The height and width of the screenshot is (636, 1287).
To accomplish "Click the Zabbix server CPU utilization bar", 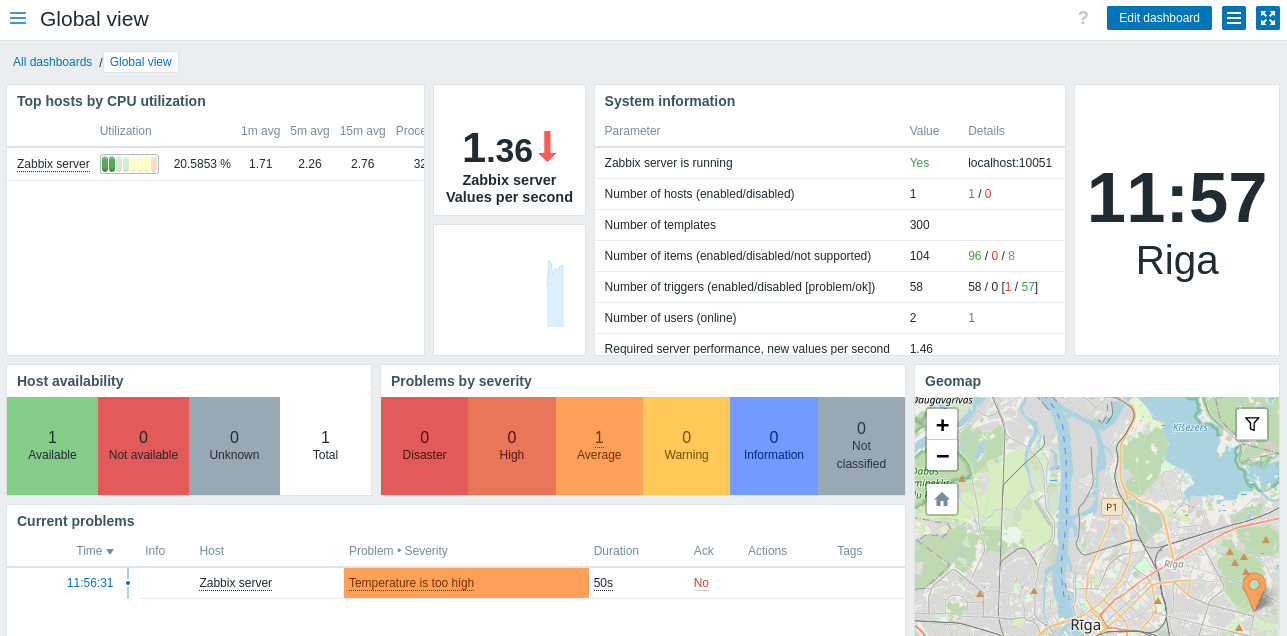I will pos(128,163).
